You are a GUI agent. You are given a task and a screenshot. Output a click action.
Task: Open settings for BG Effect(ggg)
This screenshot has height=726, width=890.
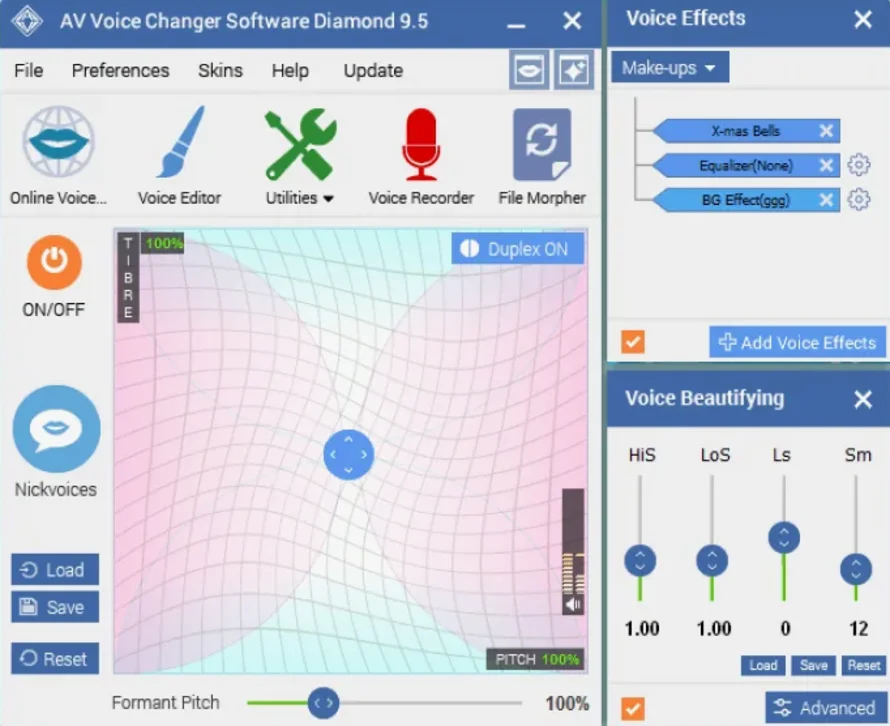tap(859, 200)
